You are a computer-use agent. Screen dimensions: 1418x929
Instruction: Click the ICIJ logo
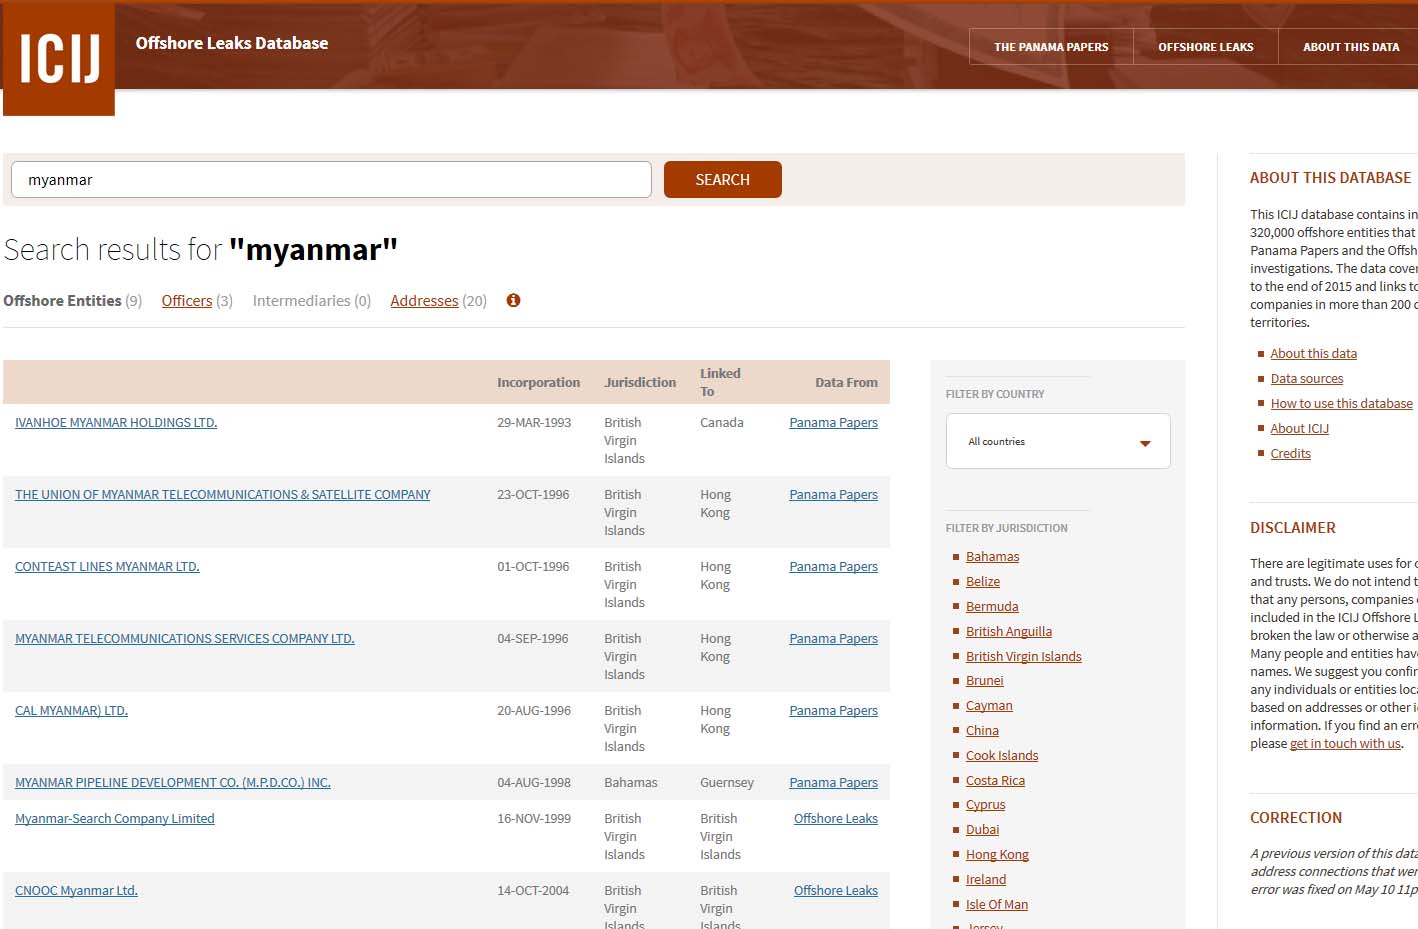click(59, 58)
